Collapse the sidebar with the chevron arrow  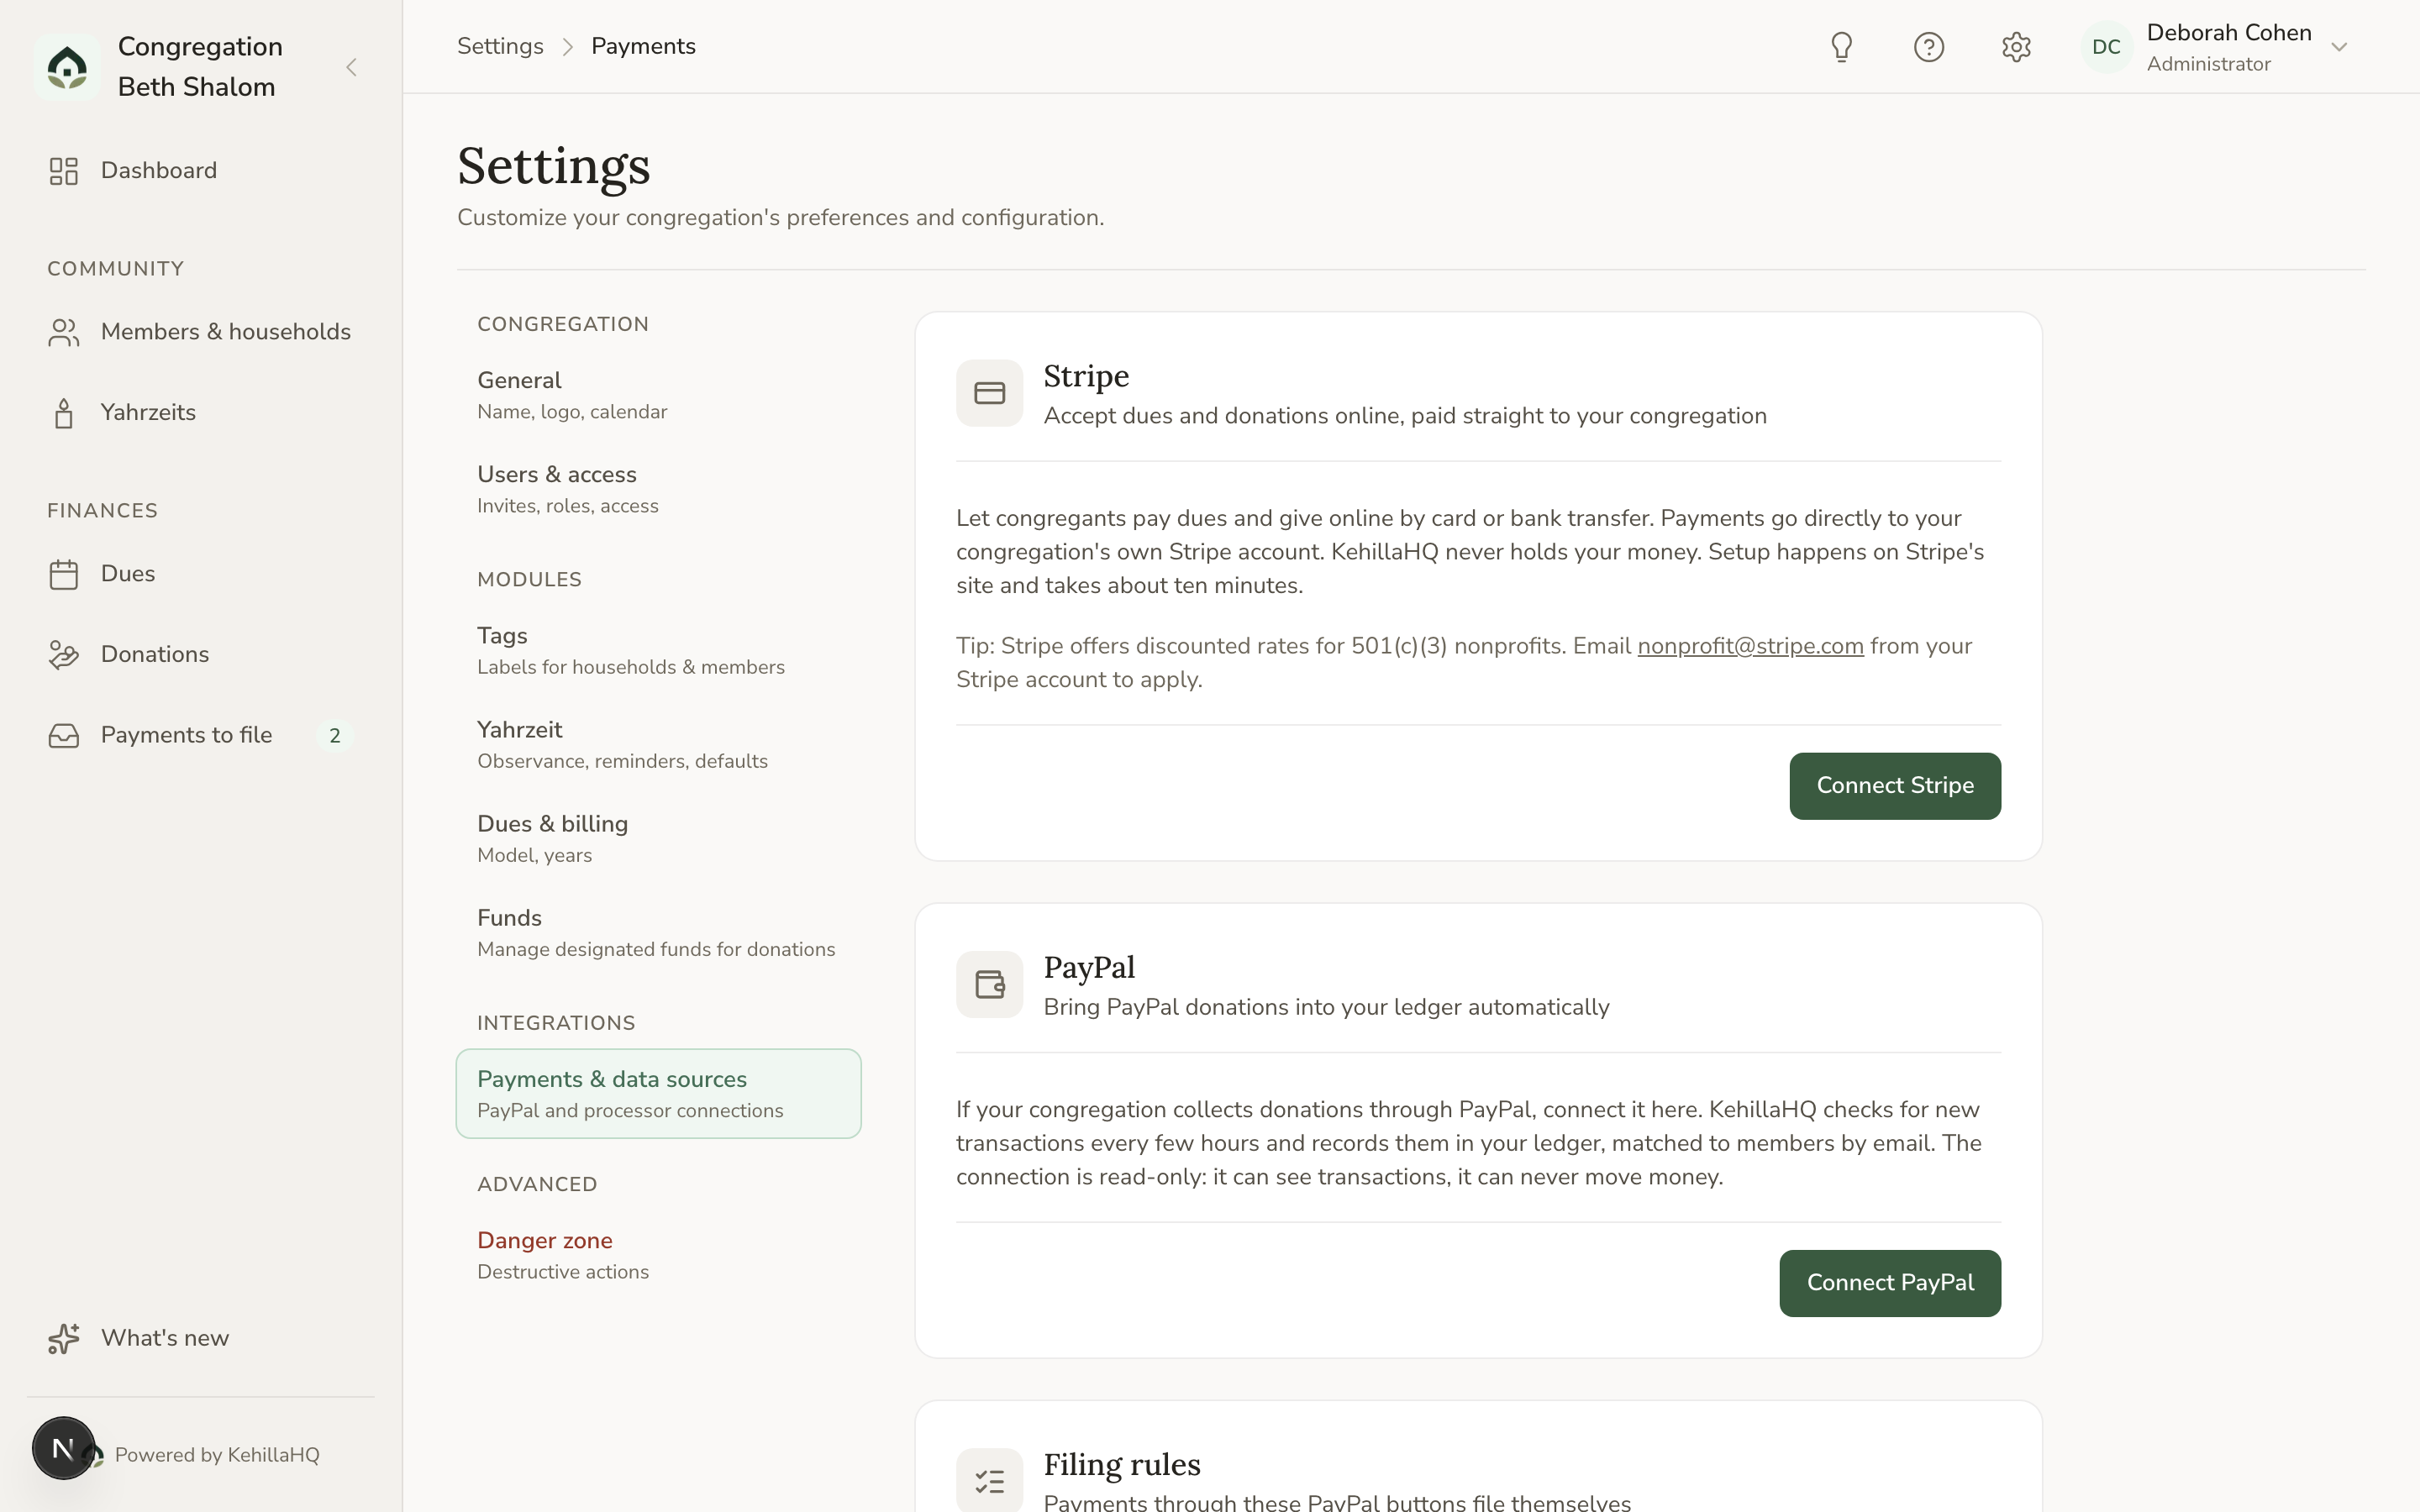pos(351,67)
